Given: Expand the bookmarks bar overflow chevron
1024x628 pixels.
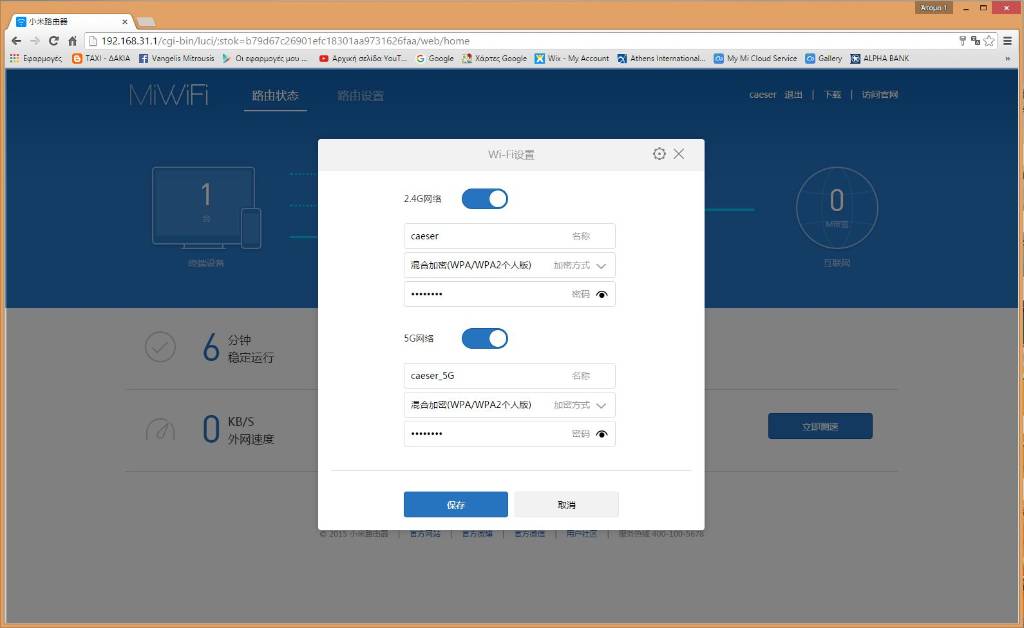Looking at the screenshot, I should (1007, 59).
